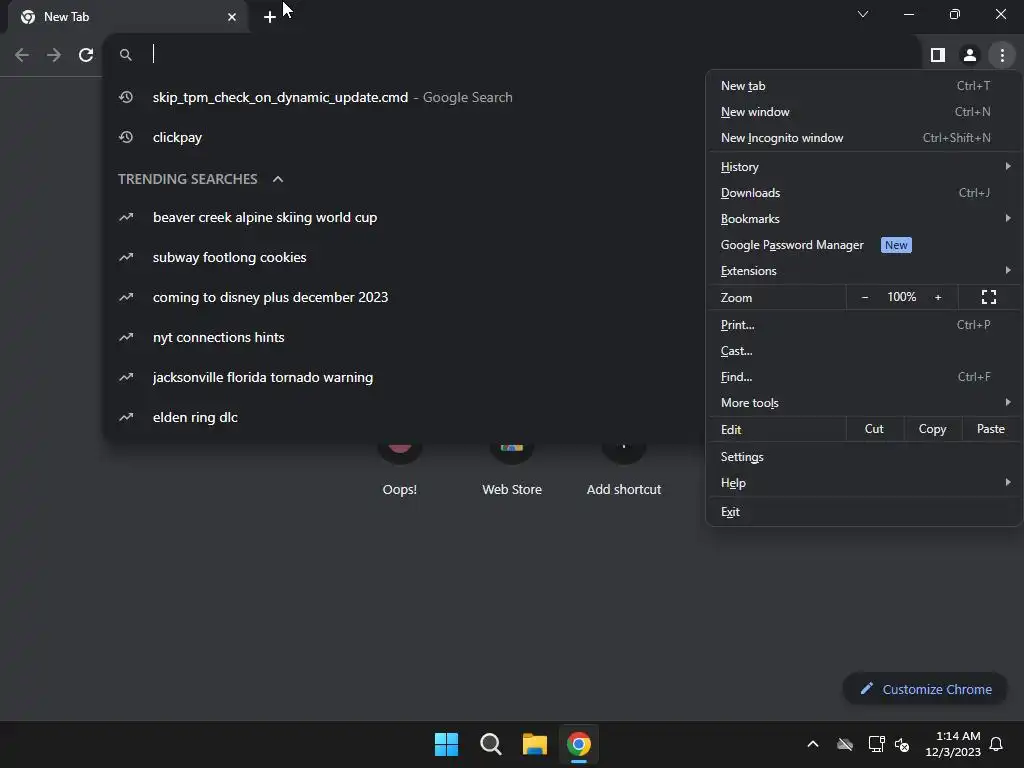The image size is (1024, 768).
Task: Click the muted volume tray icon
Action: click(x=902, y=744)
